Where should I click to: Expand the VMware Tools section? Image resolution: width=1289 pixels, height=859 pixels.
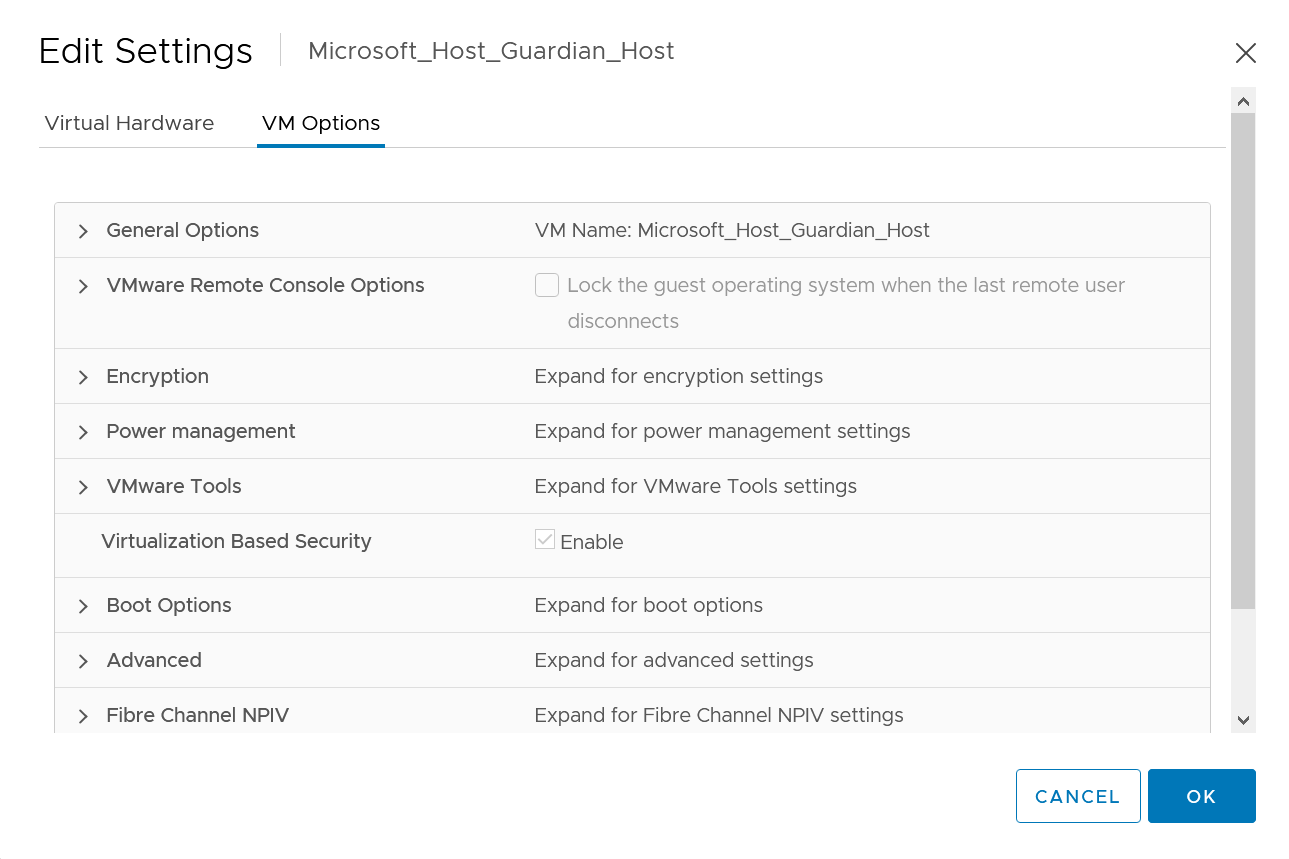[83, 487]
